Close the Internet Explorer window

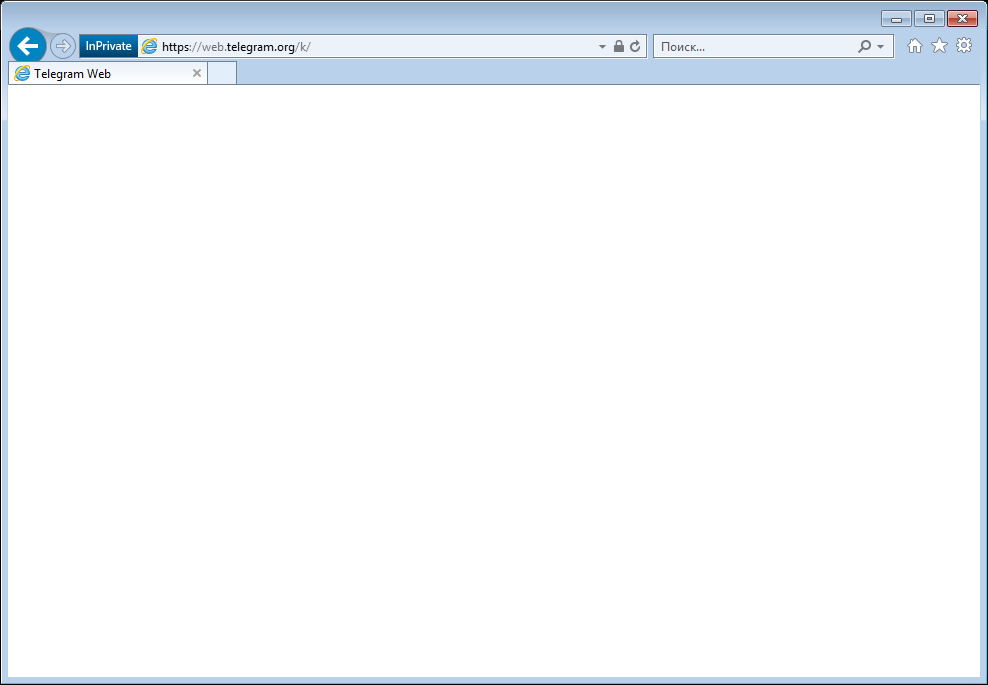(962, 19)
